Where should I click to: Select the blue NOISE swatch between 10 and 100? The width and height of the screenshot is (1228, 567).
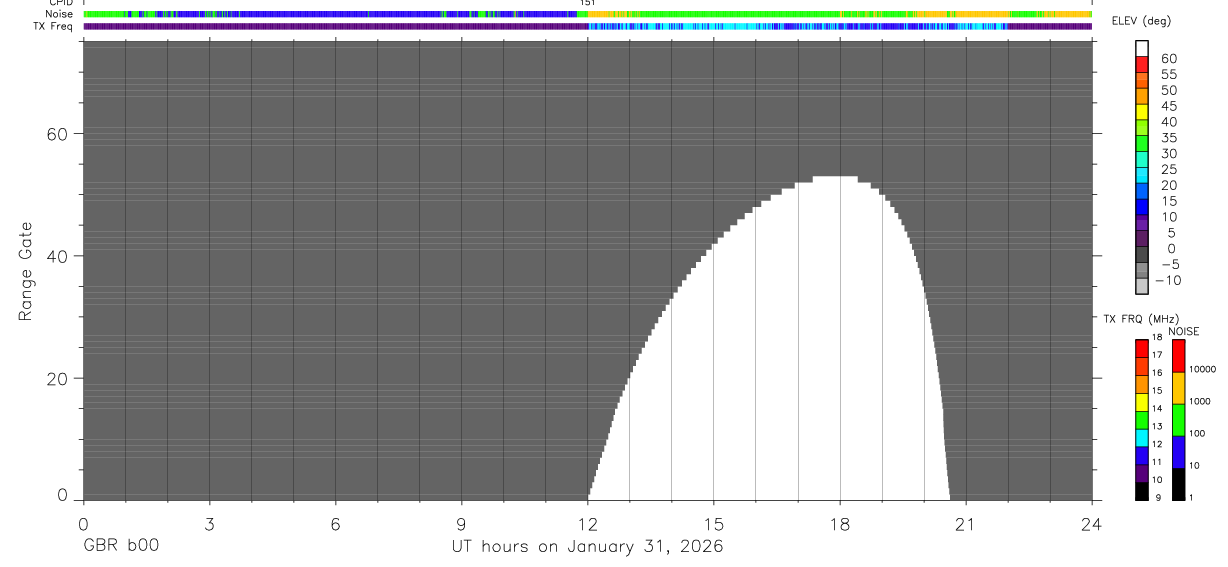(x=1179, y=452)
